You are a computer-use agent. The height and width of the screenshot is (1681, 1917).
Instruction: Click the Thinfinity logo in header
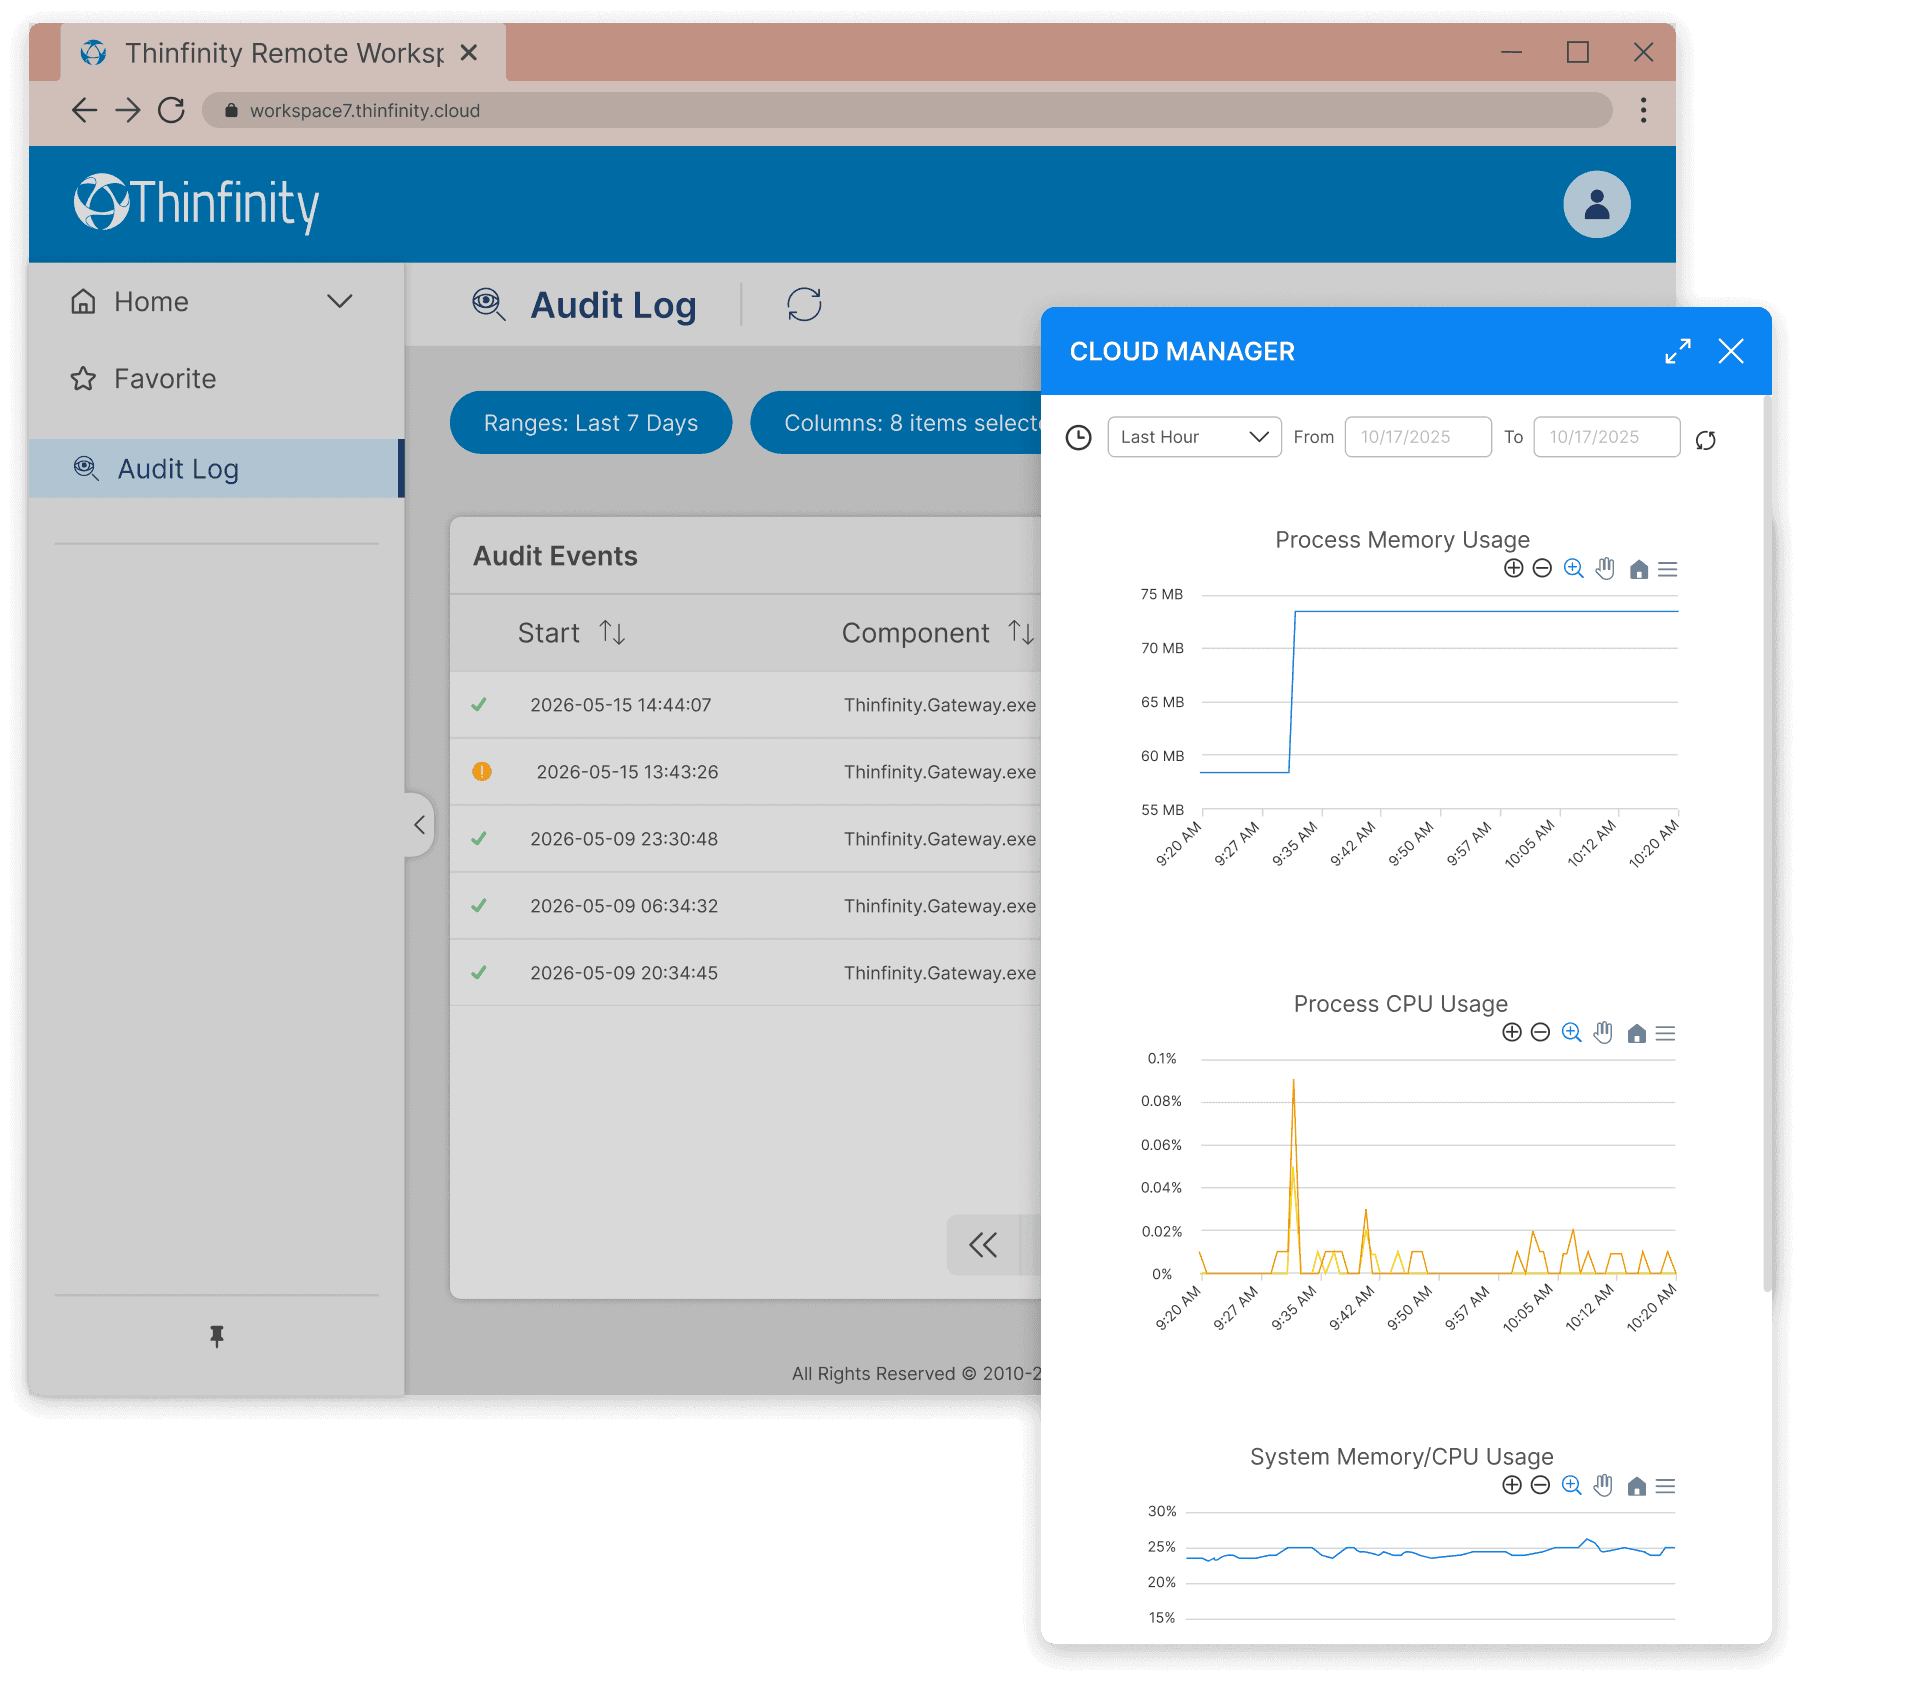click(x=196, y=204)
